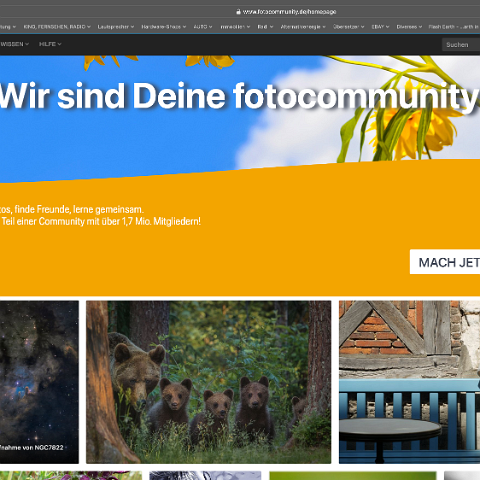Open the Diverses bookmark folder
Image resolution: width=480 pixels, height=480 pixels.
(409, 27)
